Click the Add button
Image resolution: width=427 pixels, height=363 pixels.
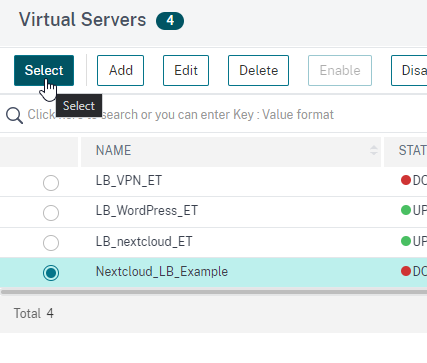pyautogui.click(x=120, y=70)
